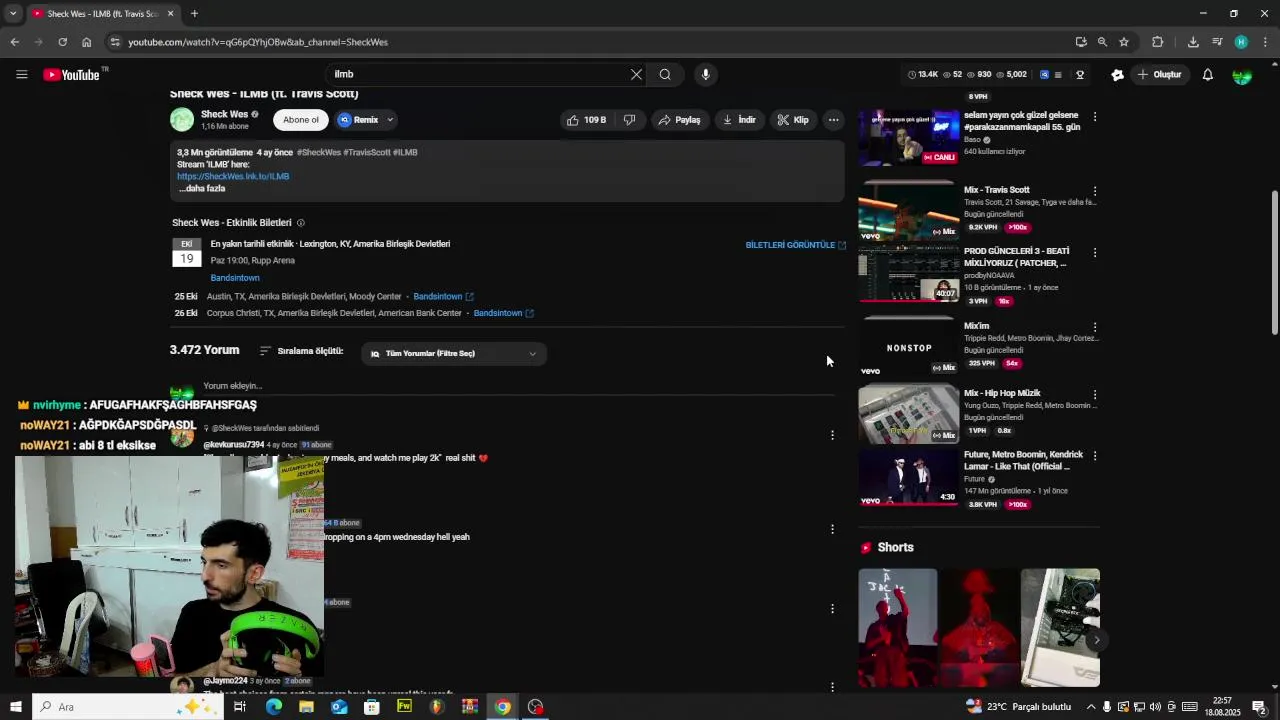Image resolution: width=1280 pixels, height=720 pixels.
Task: Click the #TravisScott hashtag
Action: click(x=367, y=152)
